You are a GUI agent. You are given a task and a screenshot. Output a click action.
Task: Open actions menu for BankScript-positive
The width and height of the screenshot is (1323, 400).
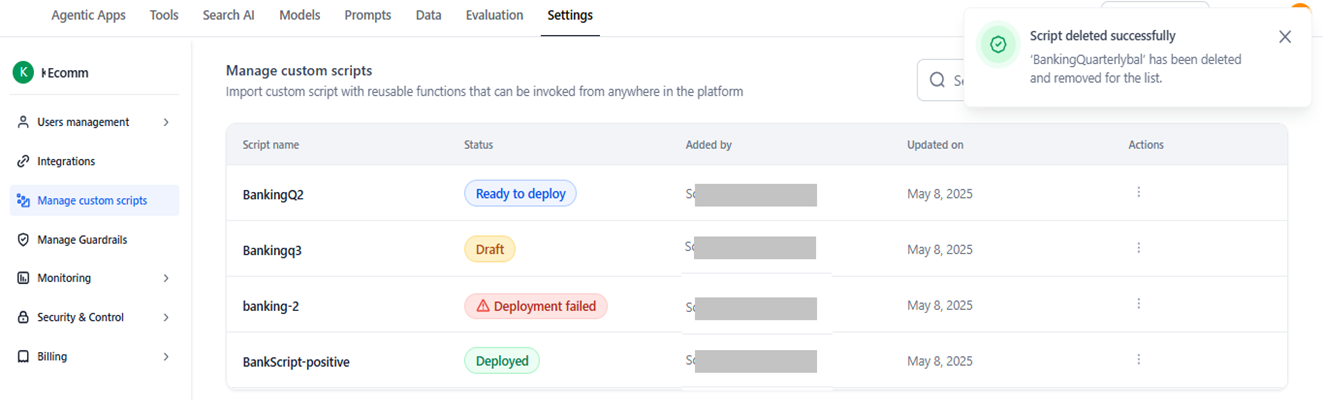pyautogui.click(x=1138, y=360)
